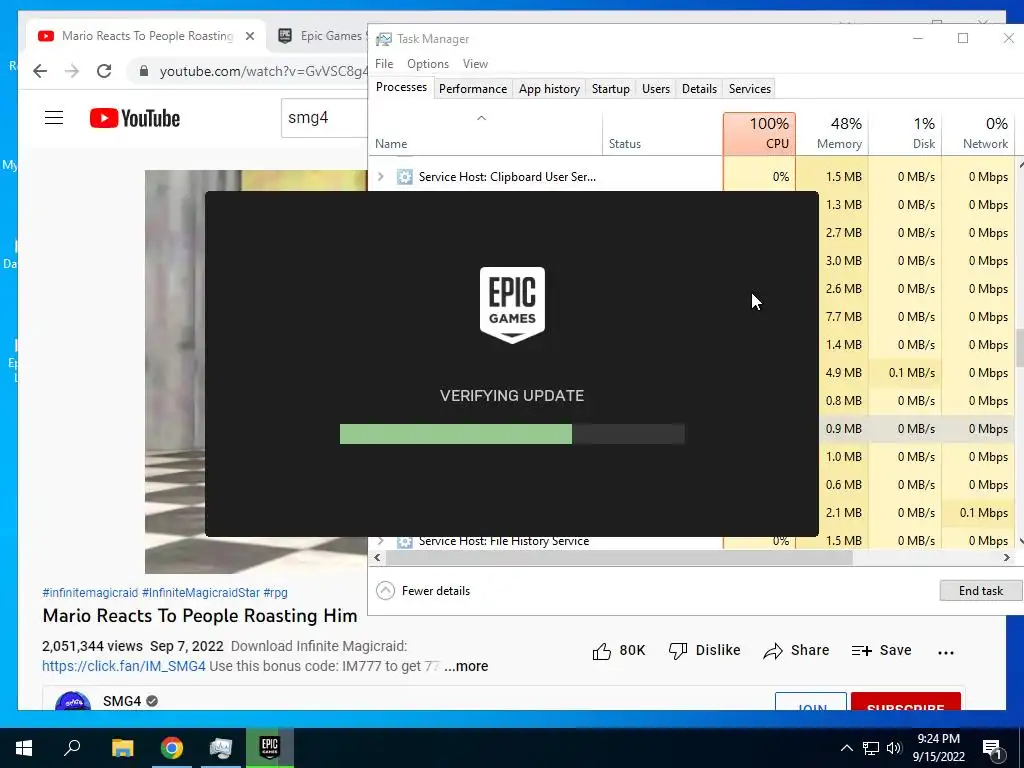This screenshot has height=768, width=1024.
Task: Switch to the App history tab
Action: pos(549,89)
